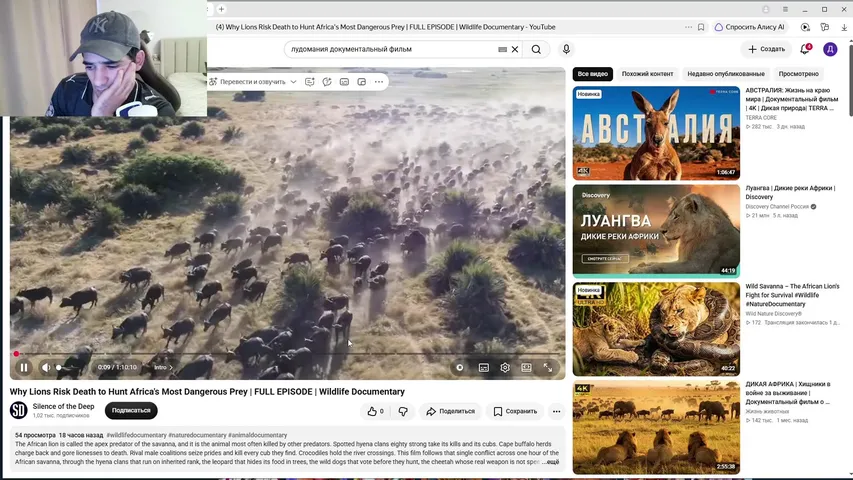
Task: Click the subtitles box icon in overlay toolbar
Action: point(344,82)
